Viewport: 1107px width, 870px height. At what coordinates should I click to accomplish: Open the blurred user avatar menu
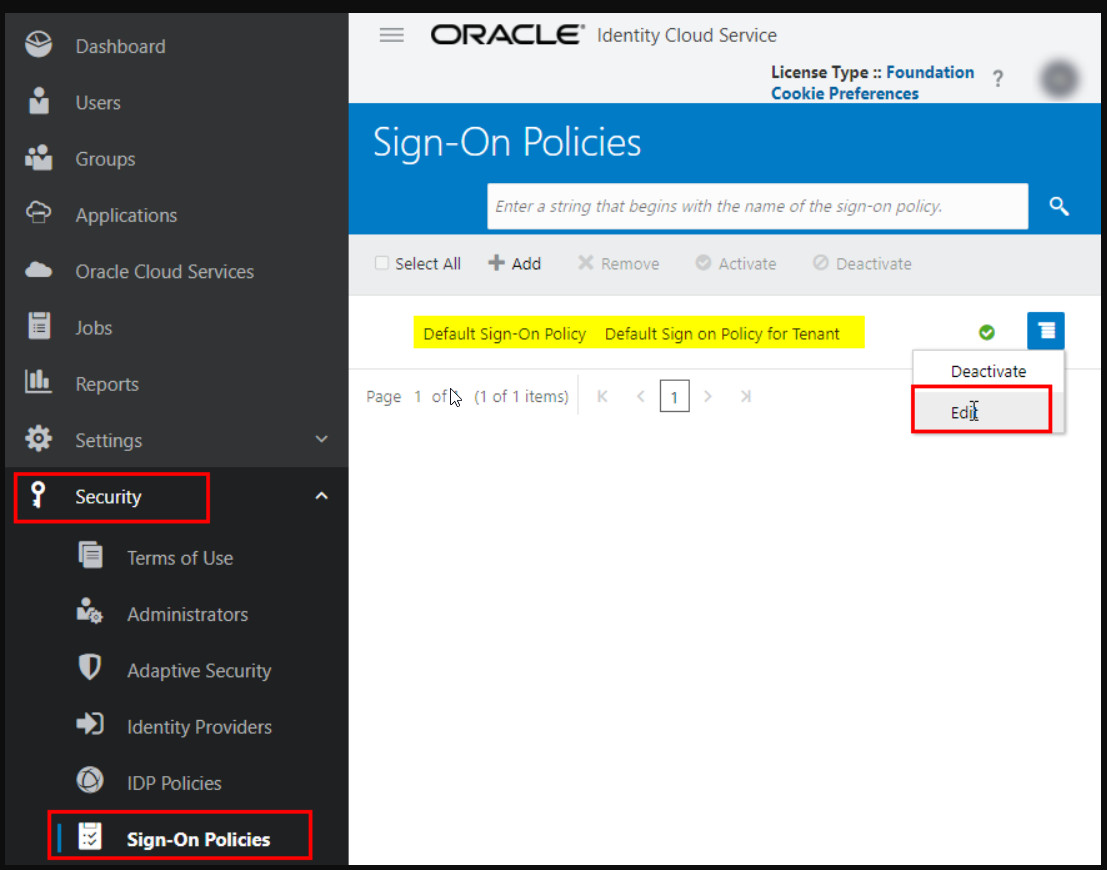point(1059,79)
